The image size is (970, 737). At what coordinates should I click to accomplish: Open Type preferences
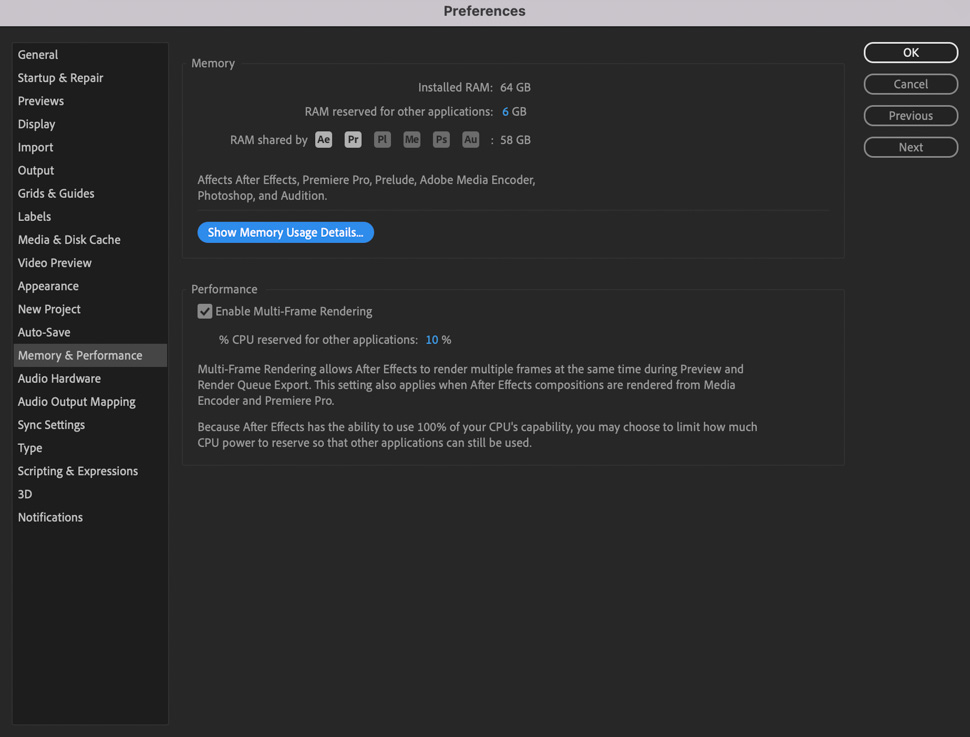click(90, 448)
